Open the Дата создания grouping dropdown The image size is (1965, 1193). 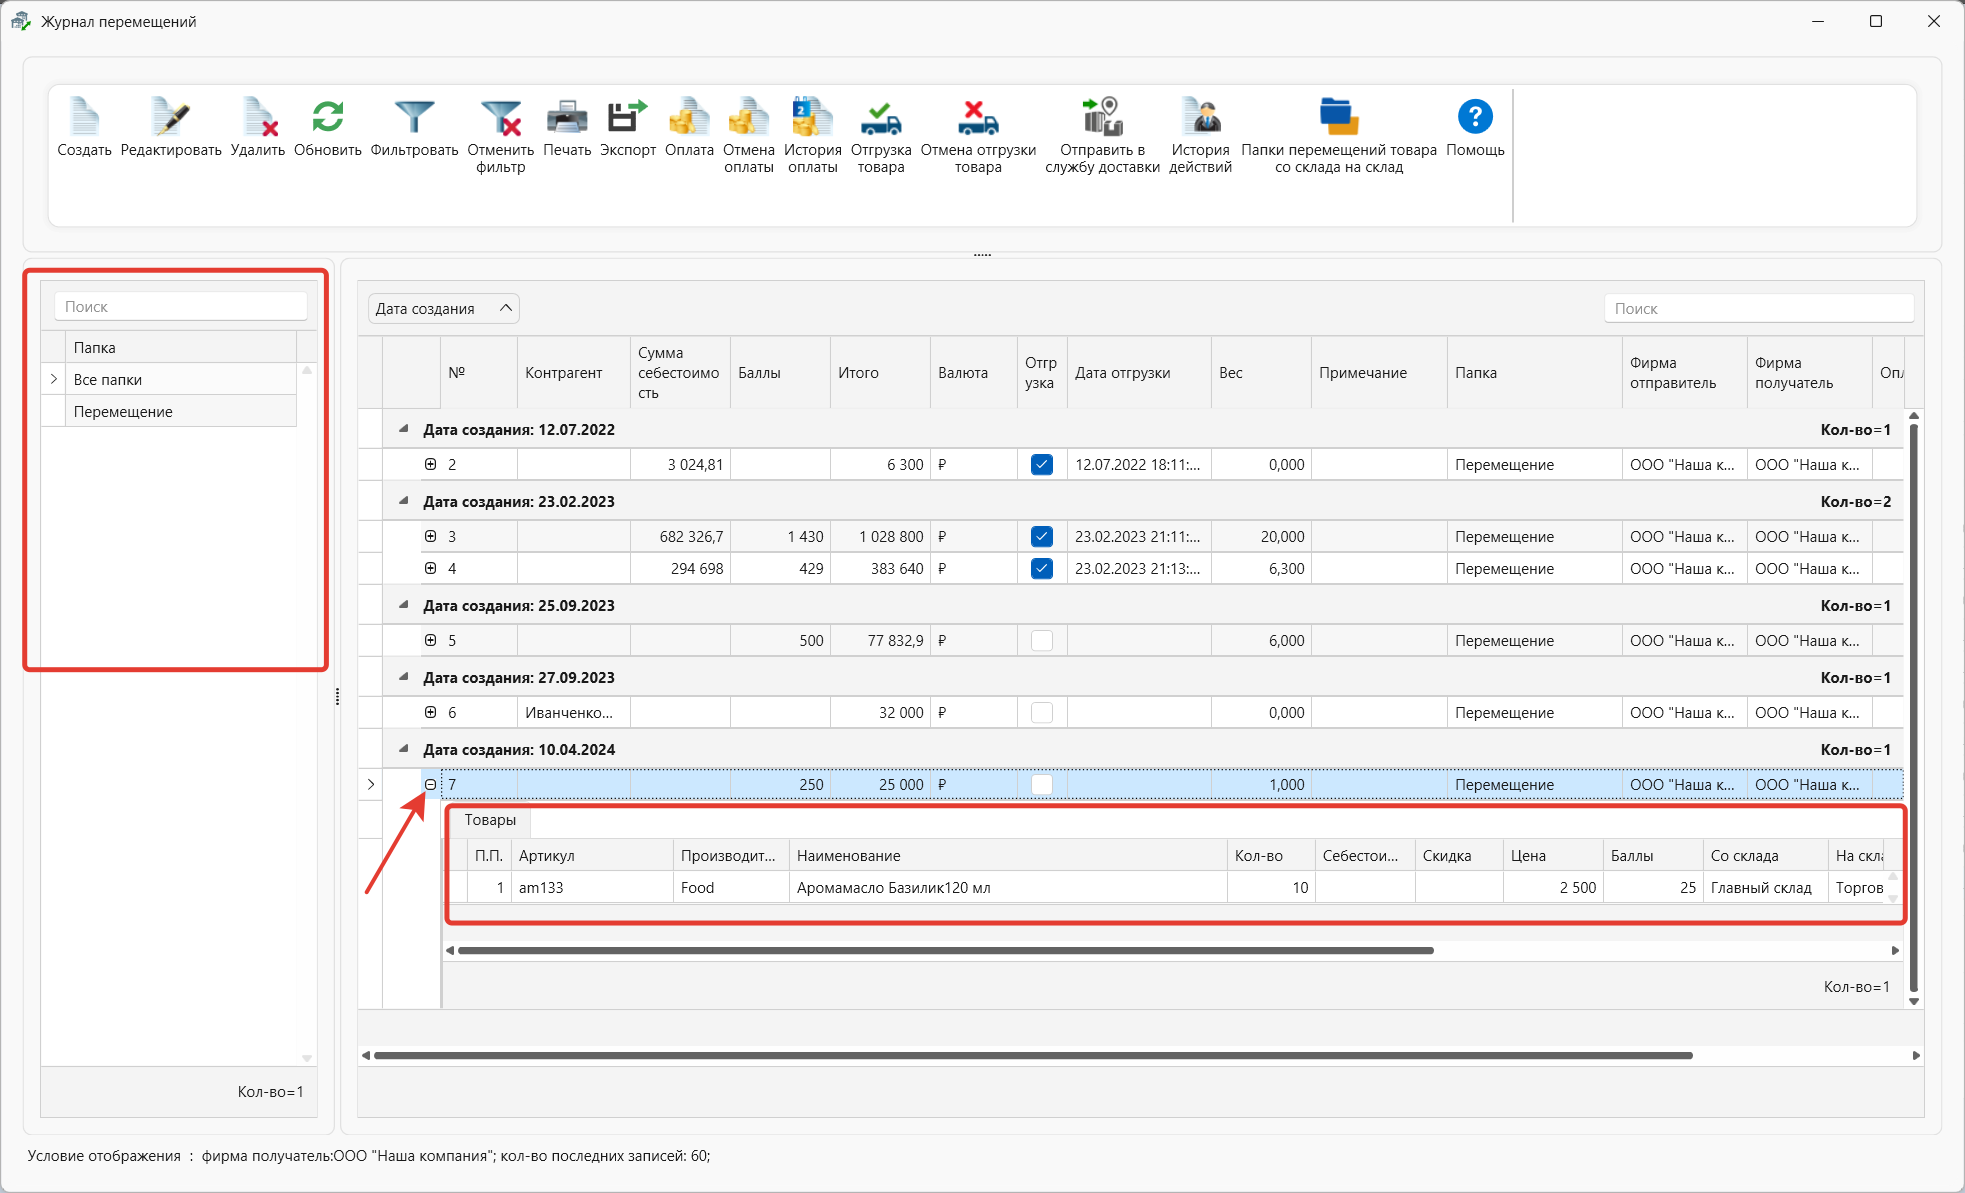pyautogui.click(x=444, y=308)
